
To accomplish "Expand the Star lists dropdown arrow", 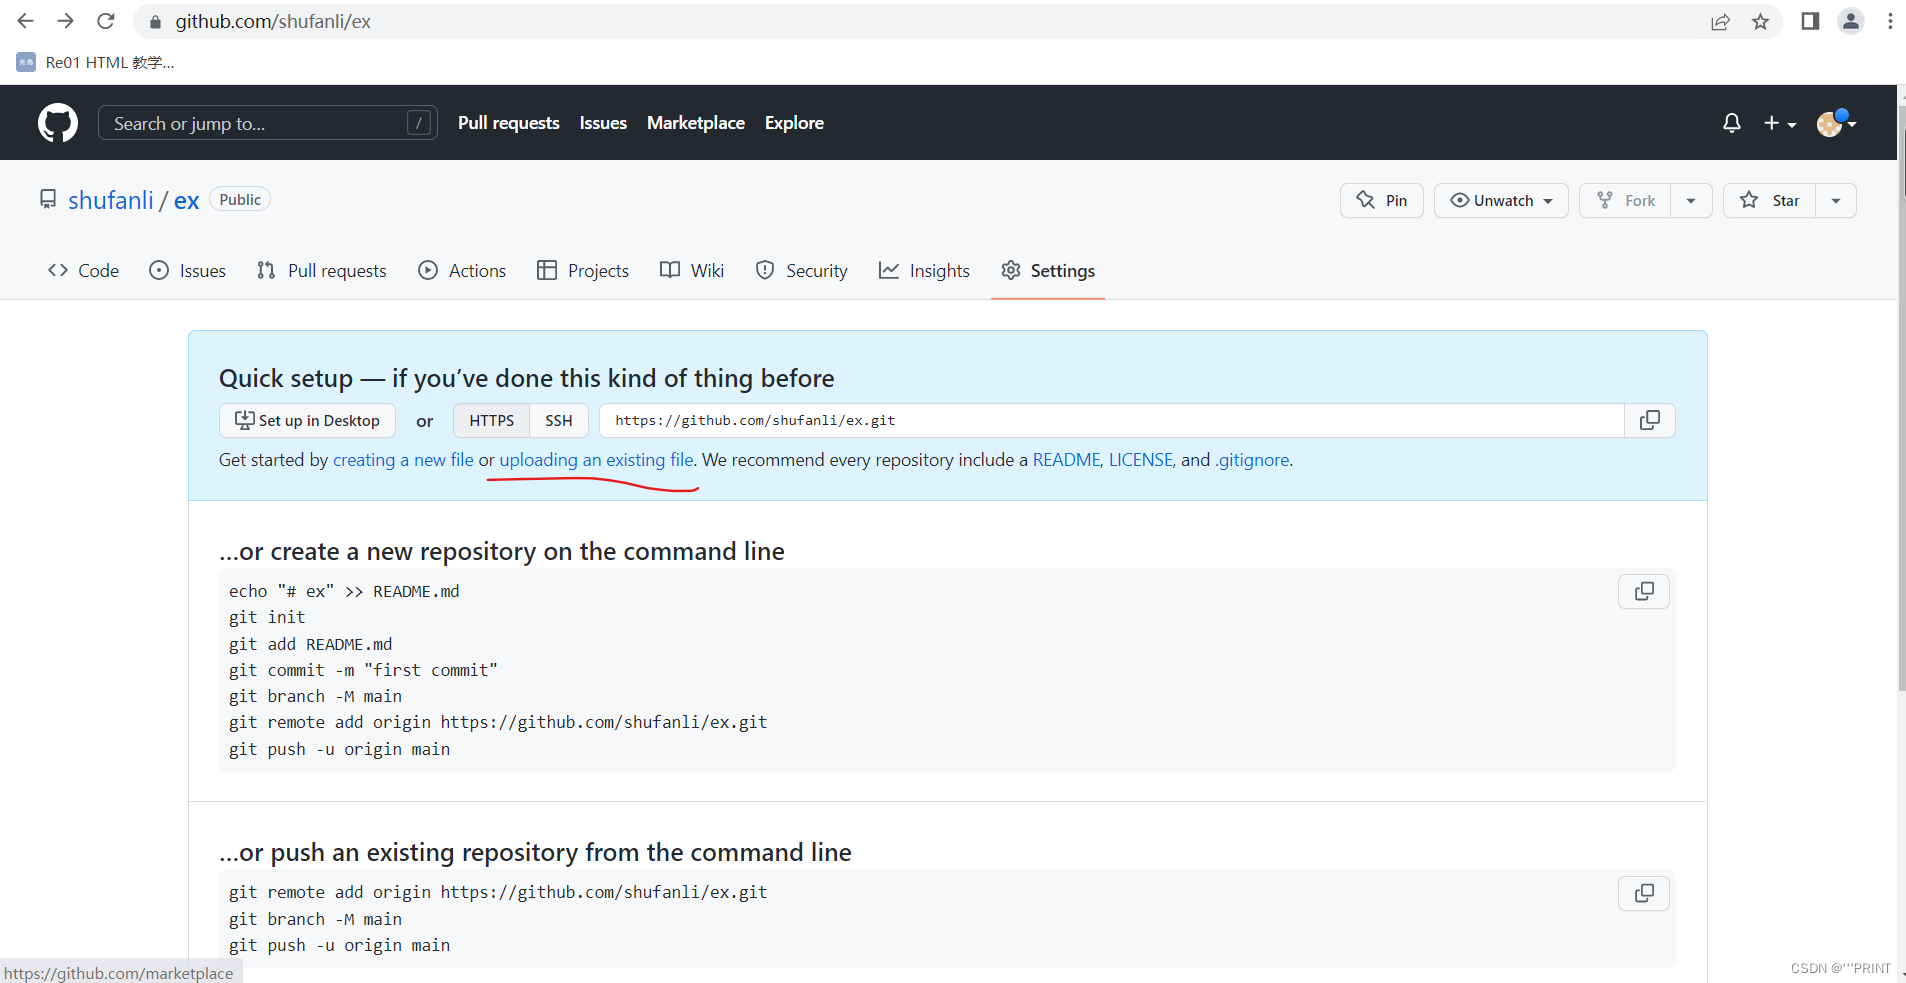I will (1836, 201).
